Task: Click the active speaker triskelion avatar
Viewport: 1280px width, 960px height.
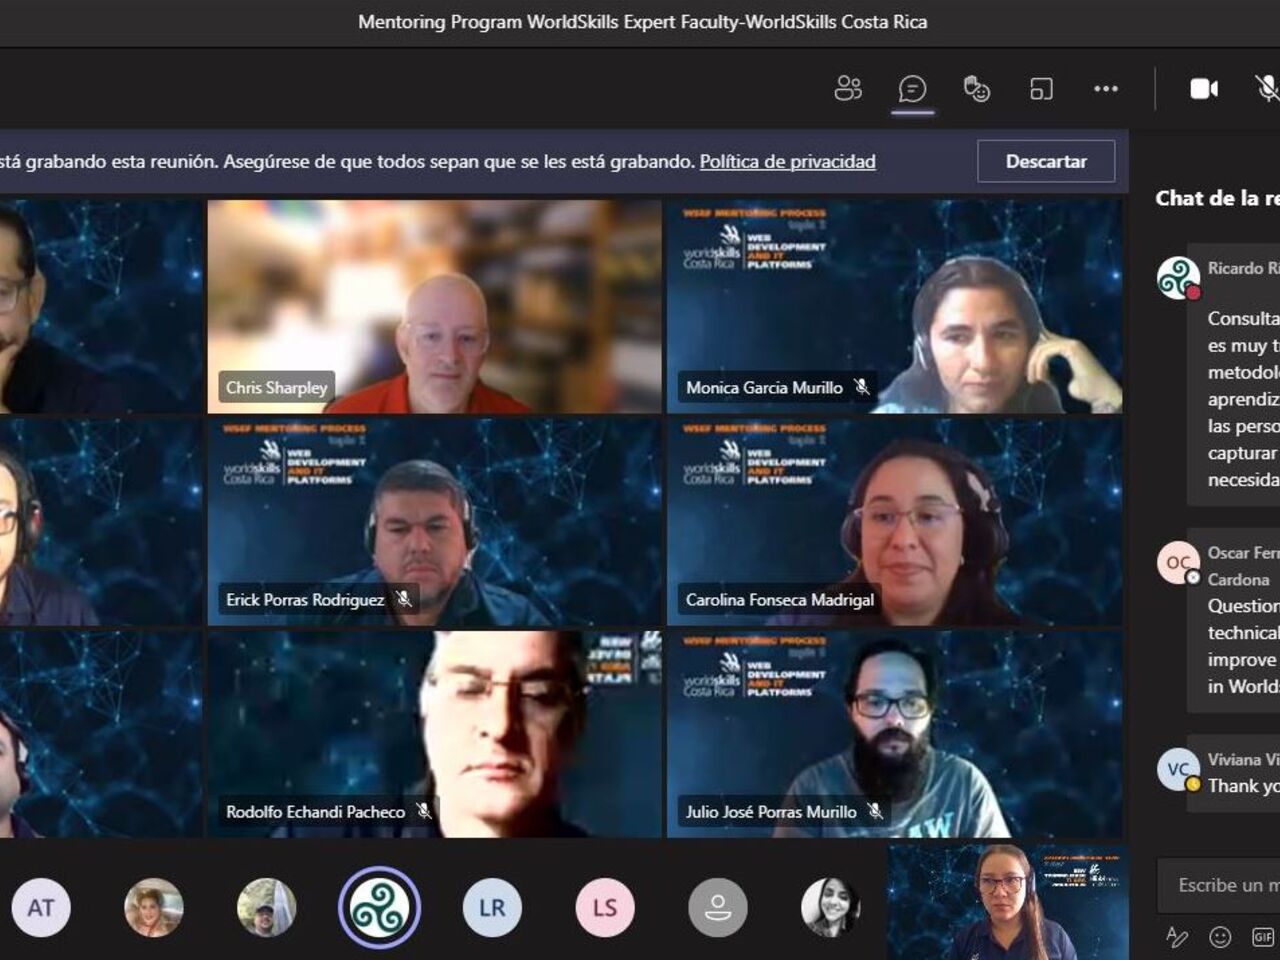Action: [x=379, y=908]
